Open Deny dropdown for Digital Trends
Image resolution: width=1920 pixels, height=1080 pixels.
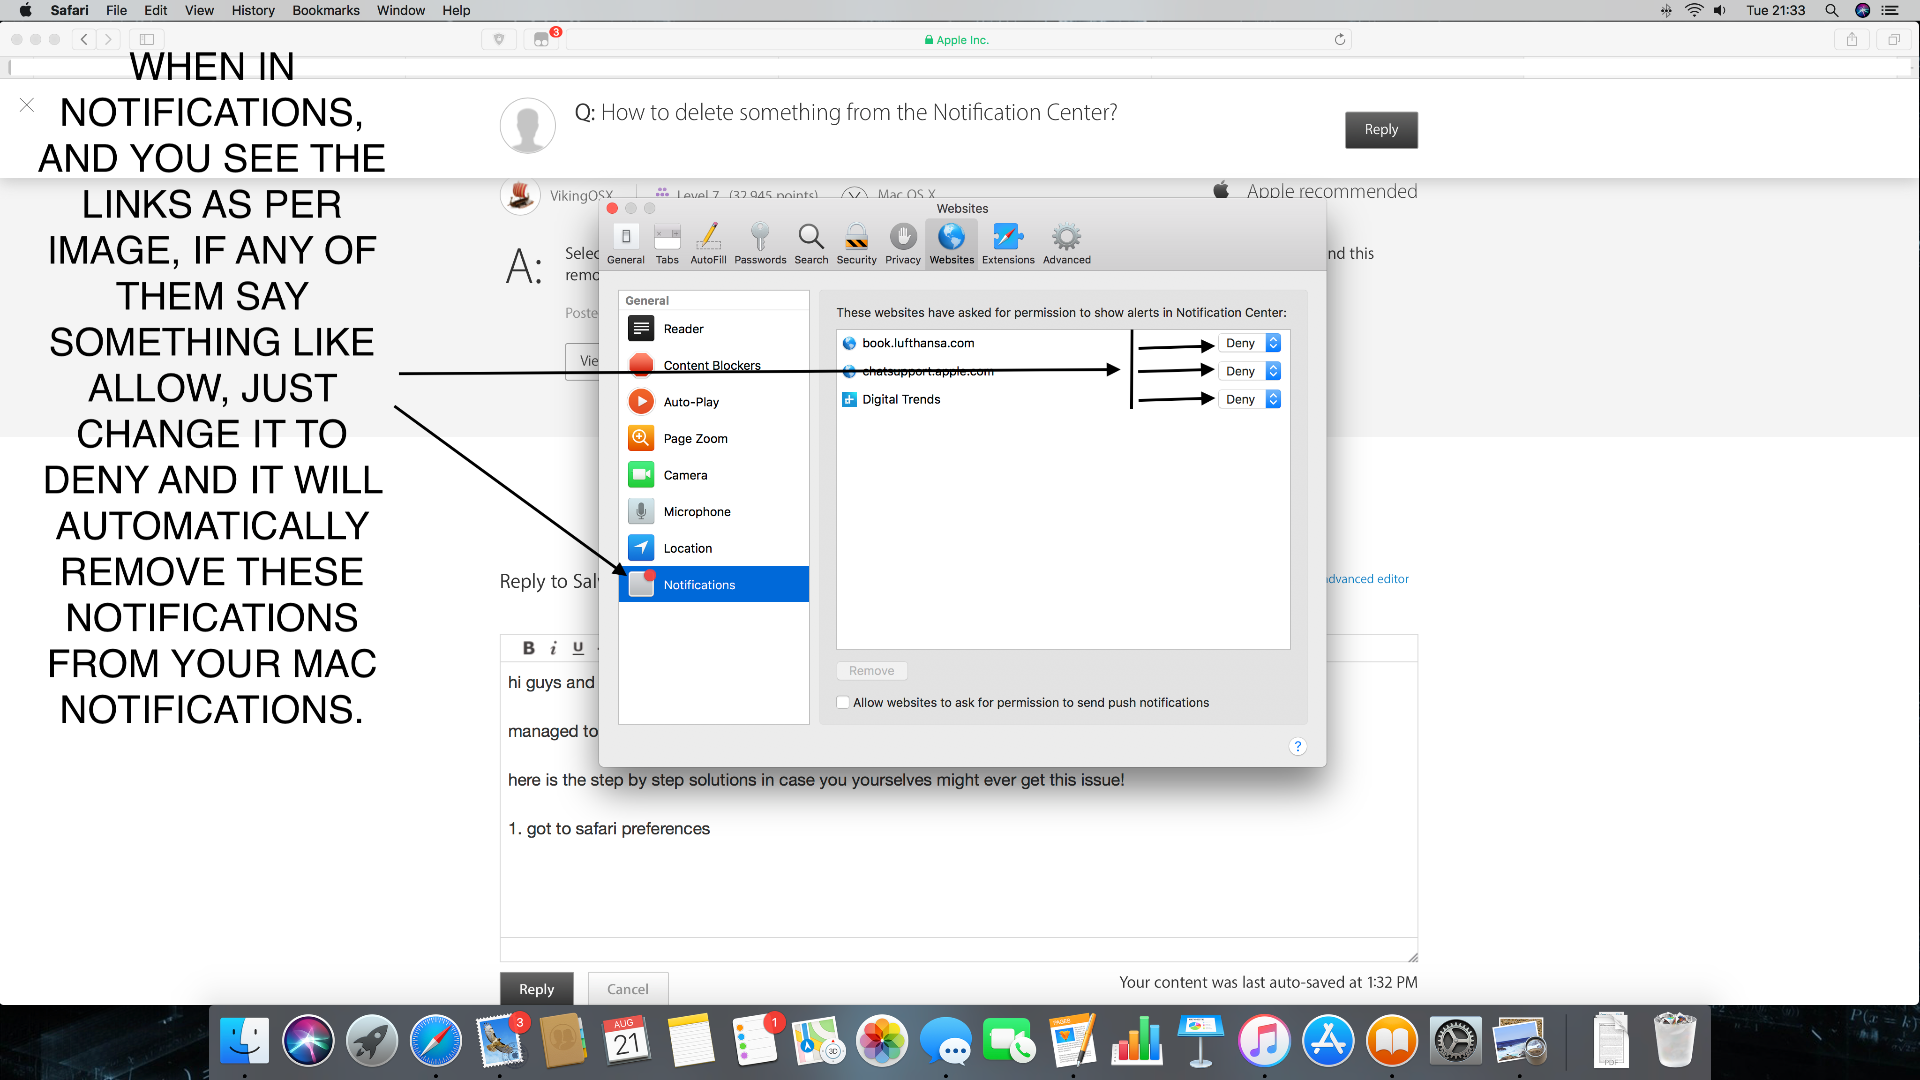click(1250, 399)
